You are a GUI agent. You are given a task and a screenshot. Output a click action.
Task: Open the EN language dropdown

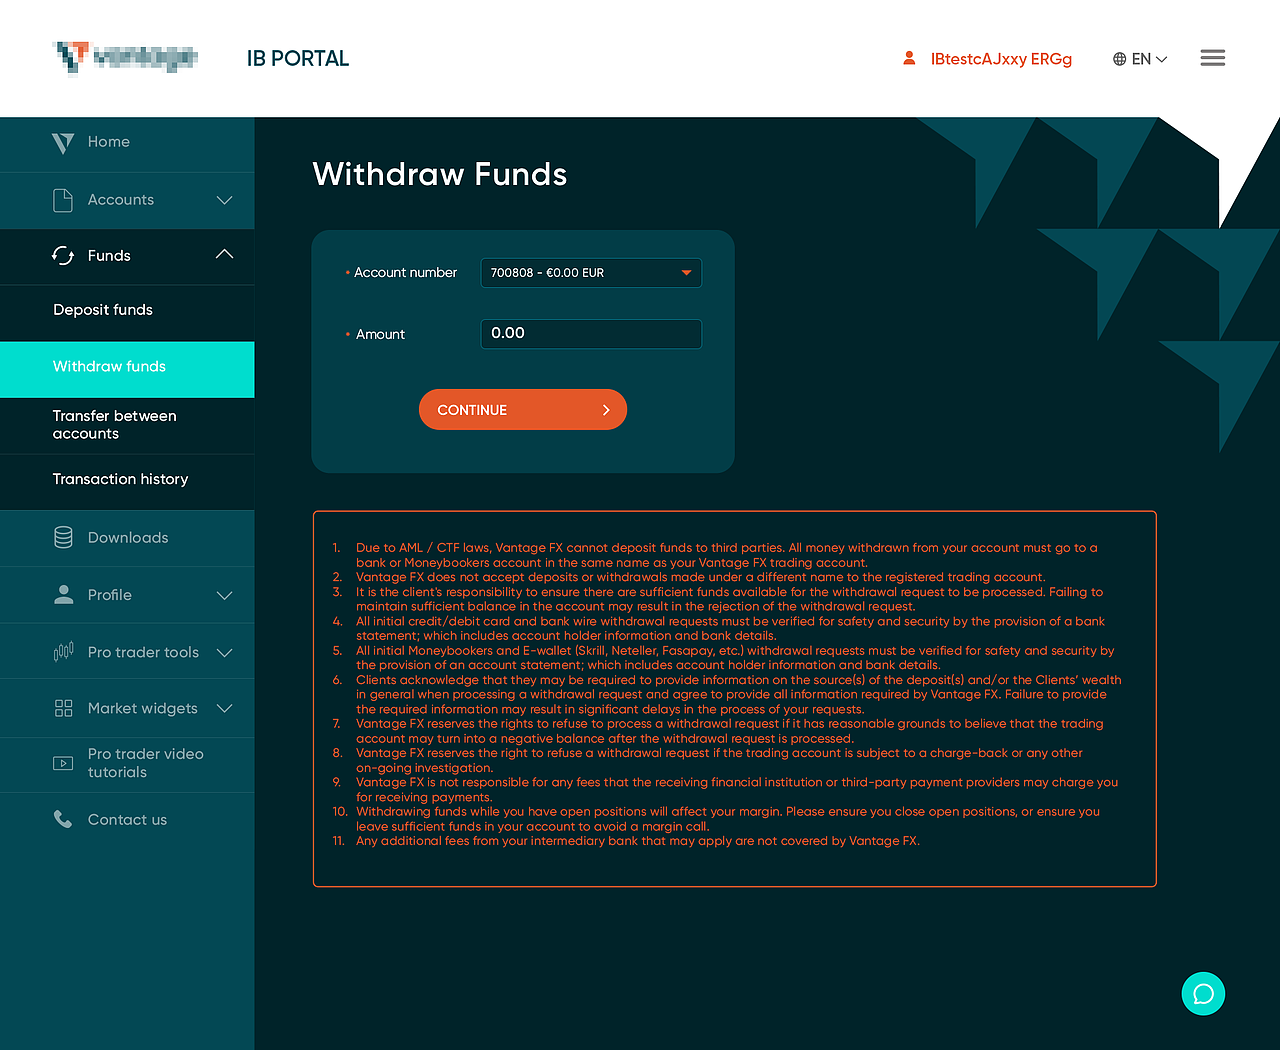pos(1149,59)
